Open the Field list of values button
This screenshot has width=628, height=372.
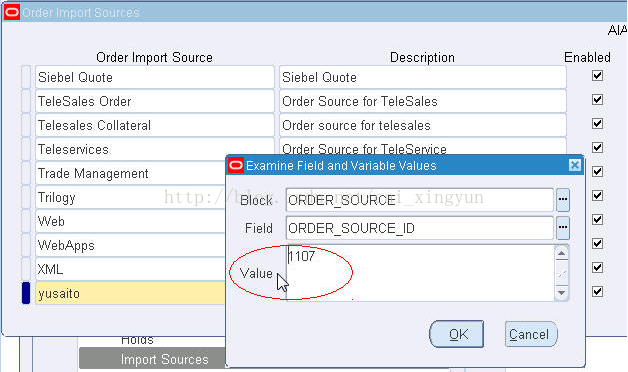point(563,227)
